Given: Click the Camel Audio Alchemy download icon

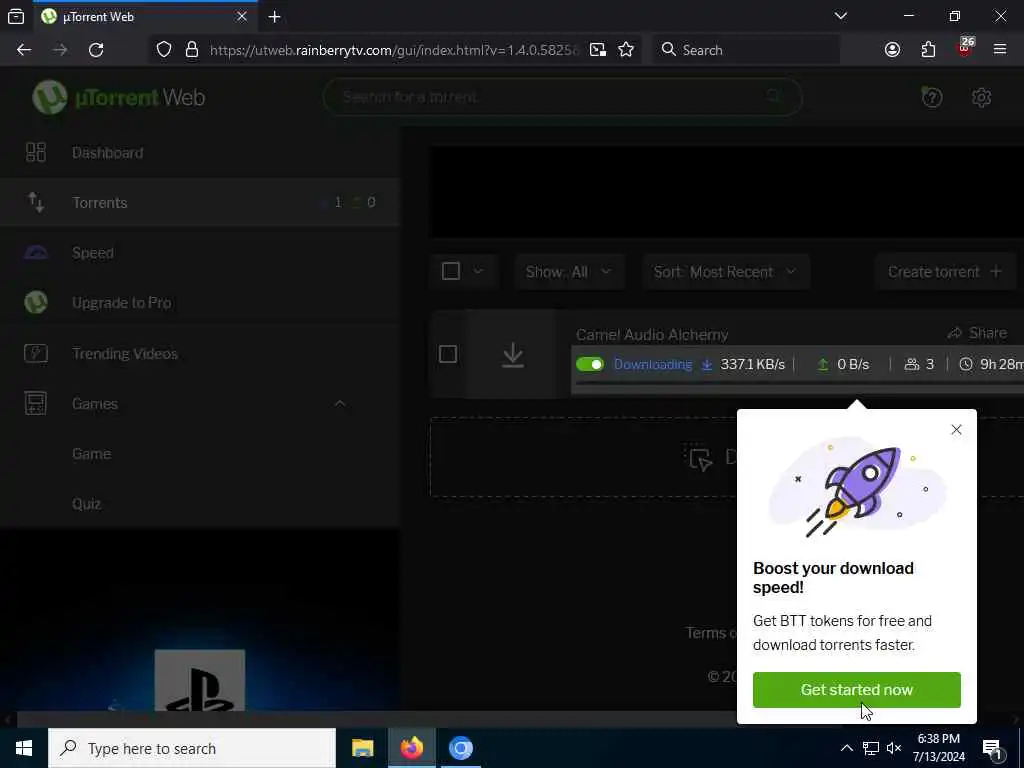Looking at the screenshot, I should click(513, 355).
